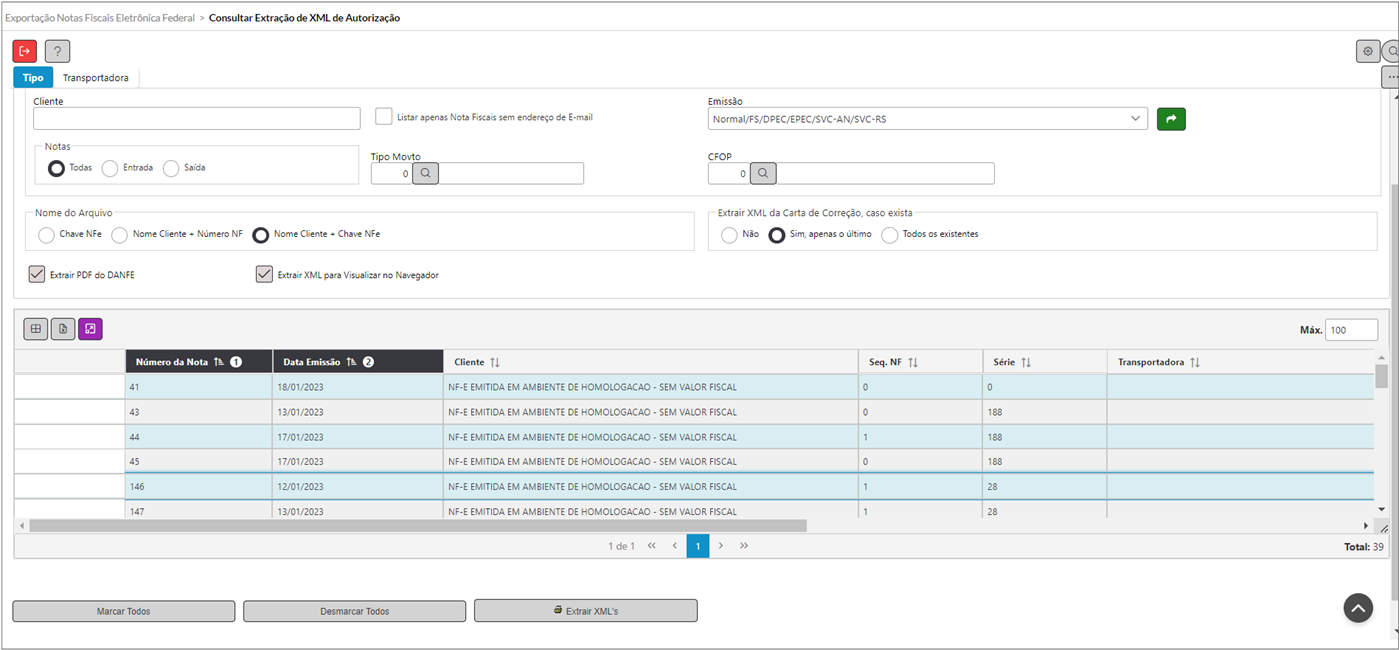The width and height of the screenshot is (1399, 650).
Task: Open settings gear icon at top right
Action: (x=1367, y=51)
